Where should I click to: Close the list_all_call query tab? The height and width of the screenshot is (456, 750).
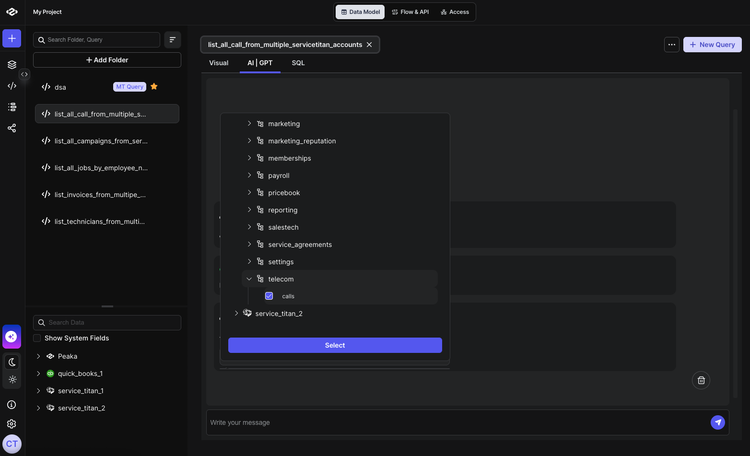[x=369, y=45]
